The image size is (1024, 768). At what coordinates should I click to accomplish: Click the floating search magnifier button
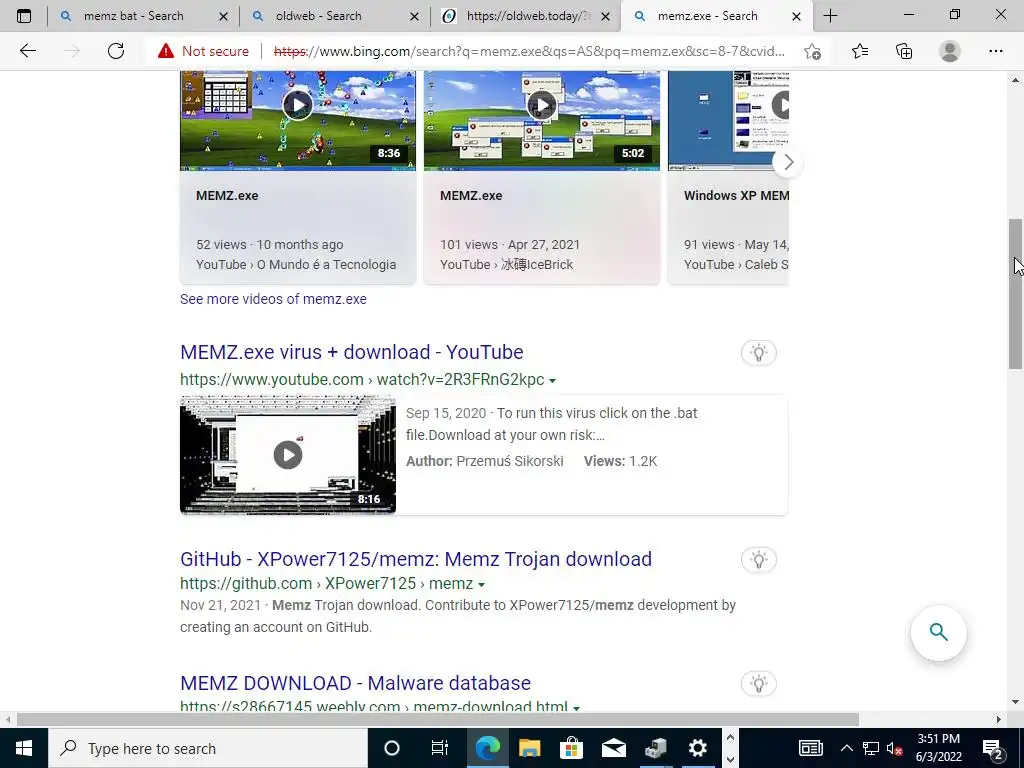click(x=938, y=632)
